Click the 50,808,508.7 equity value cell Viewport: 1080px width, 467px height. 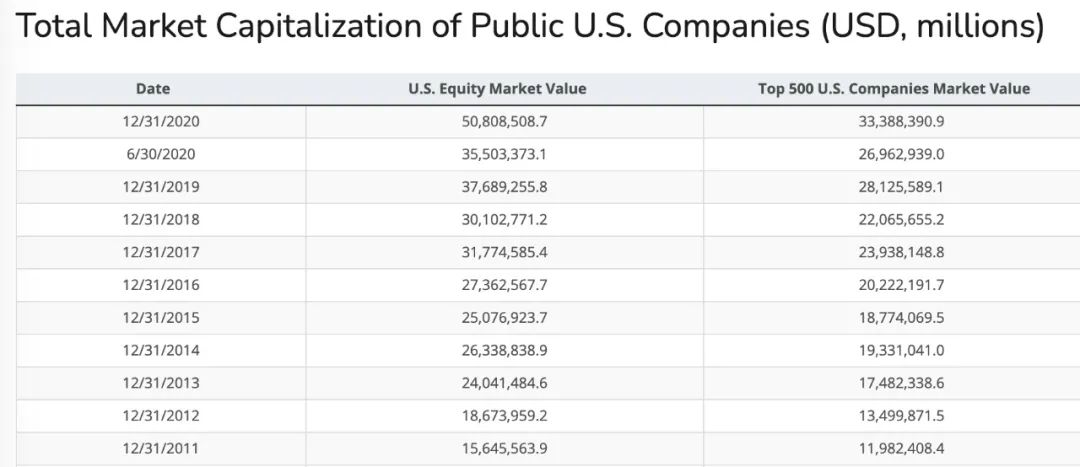pyautogui.click(x=504, y=121)
